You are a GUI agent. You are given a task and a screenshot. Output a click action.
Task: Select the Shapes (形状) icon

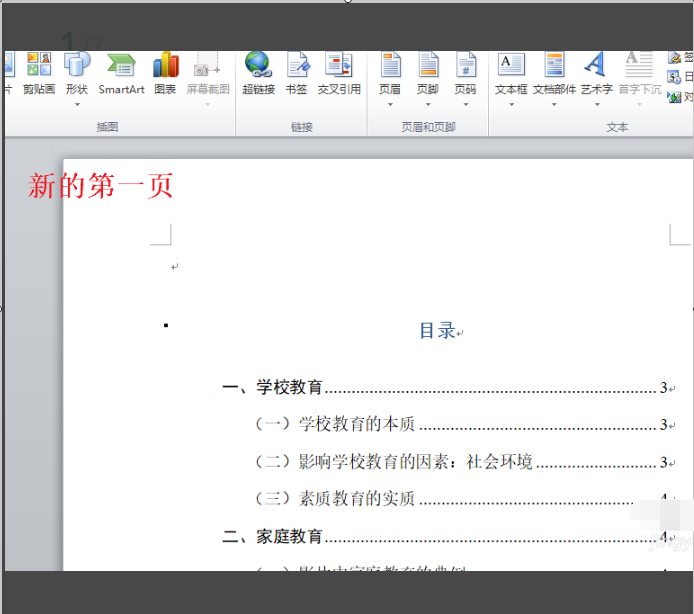tap(77, 65)
